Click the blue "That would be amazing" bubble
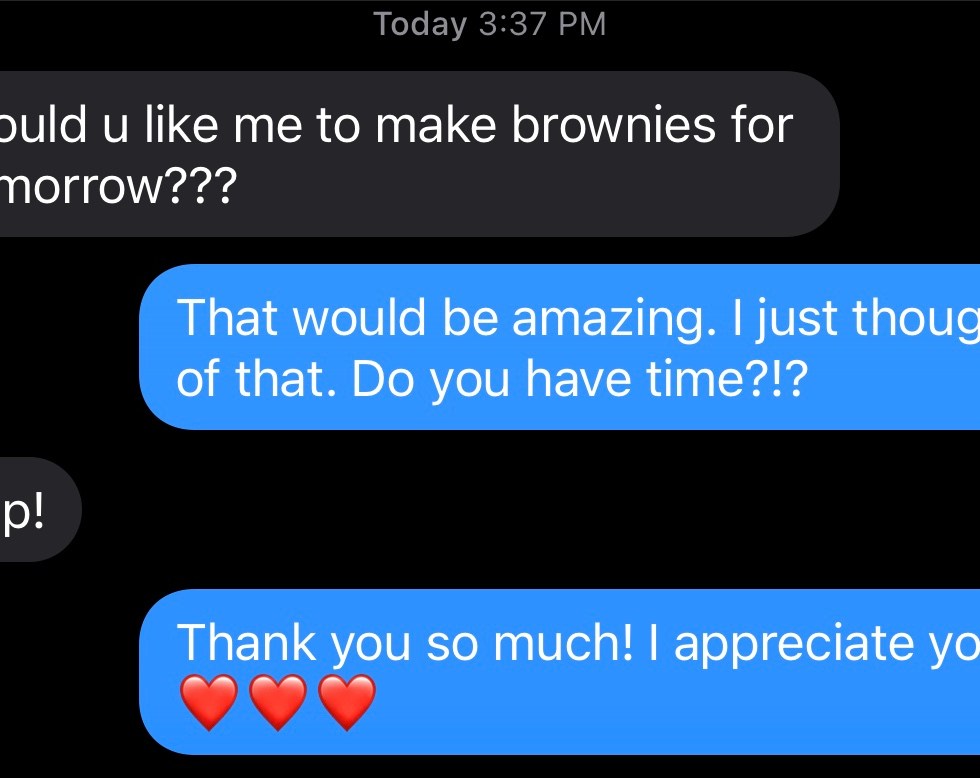This screenshot has width=980, height=778. (x=560, y=347)
